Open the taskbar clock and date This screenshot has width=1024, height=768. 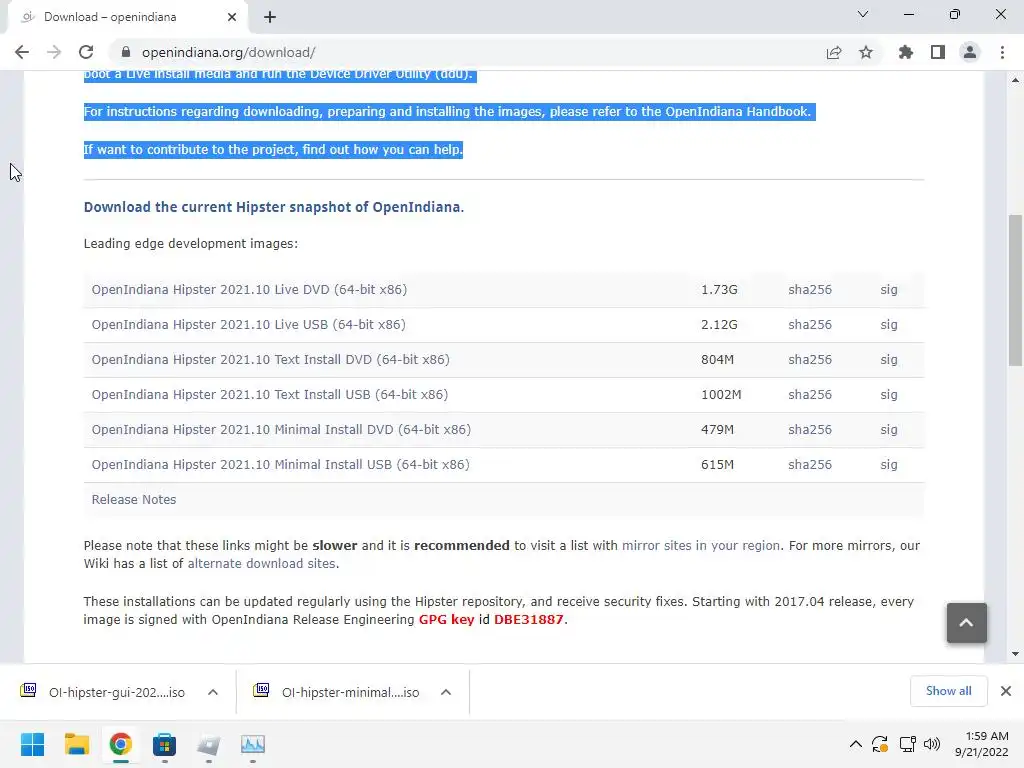(x=982, y=744)
